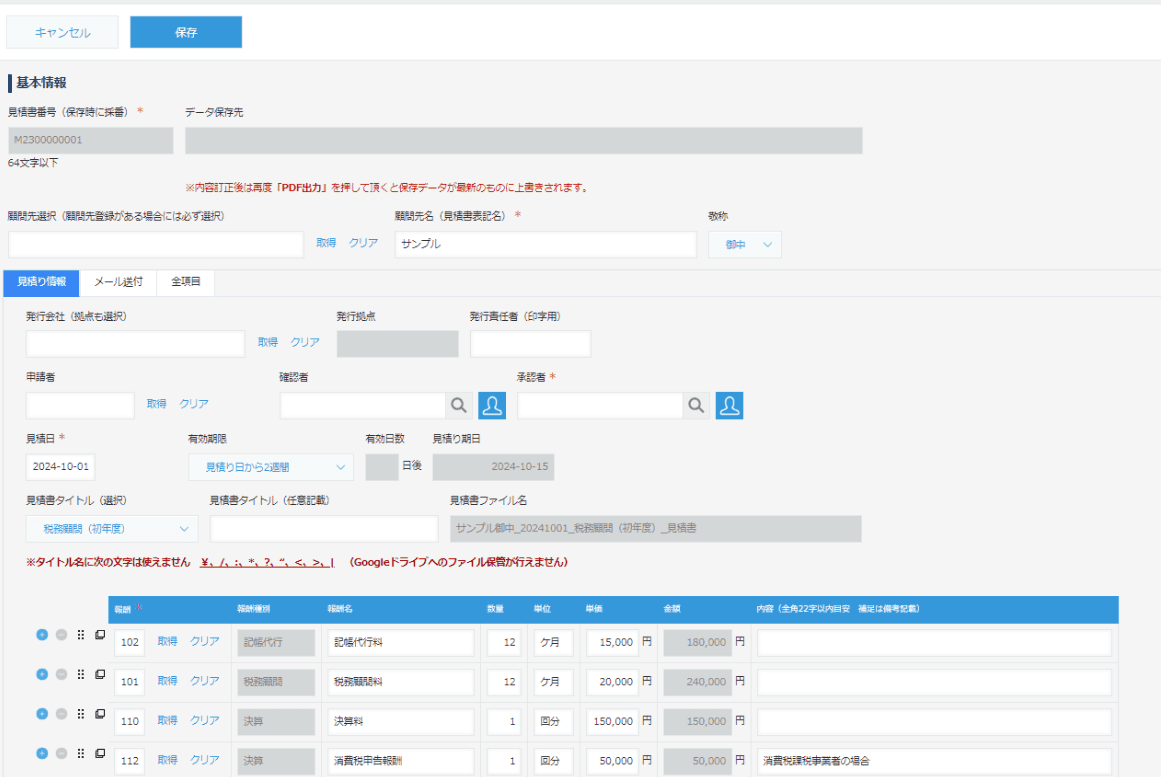This screenshot has width=1161, height=777.
Task: Focus the 申請者 input field
Action: (x=80, y=405)
